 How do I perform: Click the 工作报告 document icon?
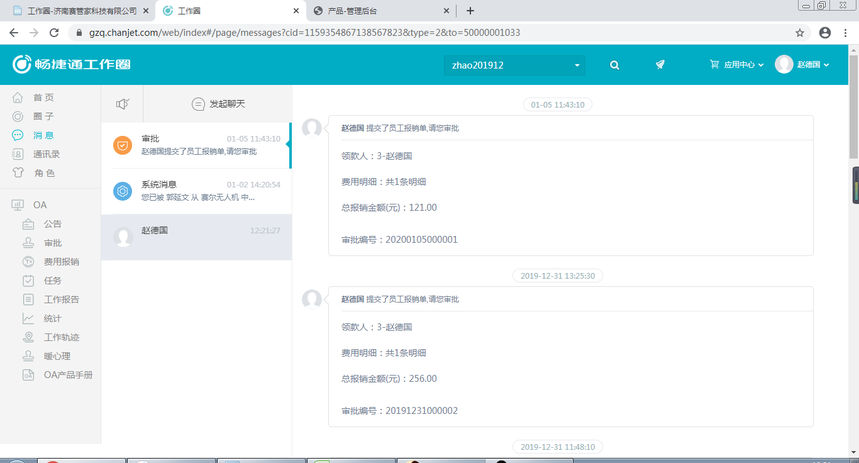pyautogui.click(x=28, y=299)
